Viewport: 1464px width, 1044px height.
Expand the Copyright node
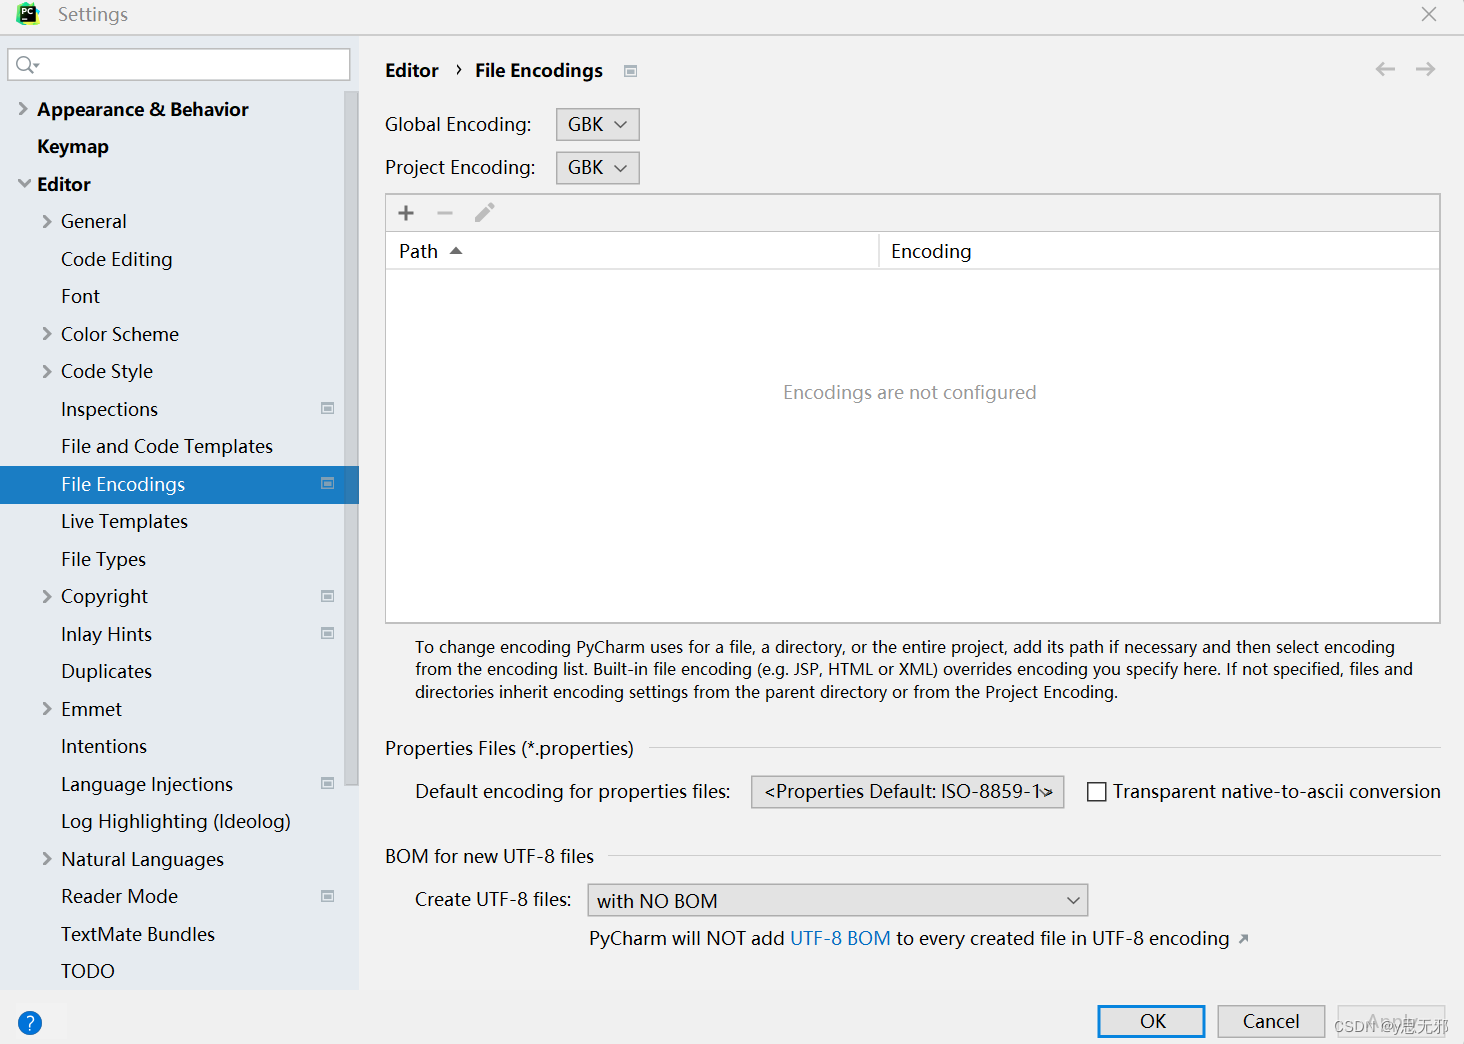(47, 596)
